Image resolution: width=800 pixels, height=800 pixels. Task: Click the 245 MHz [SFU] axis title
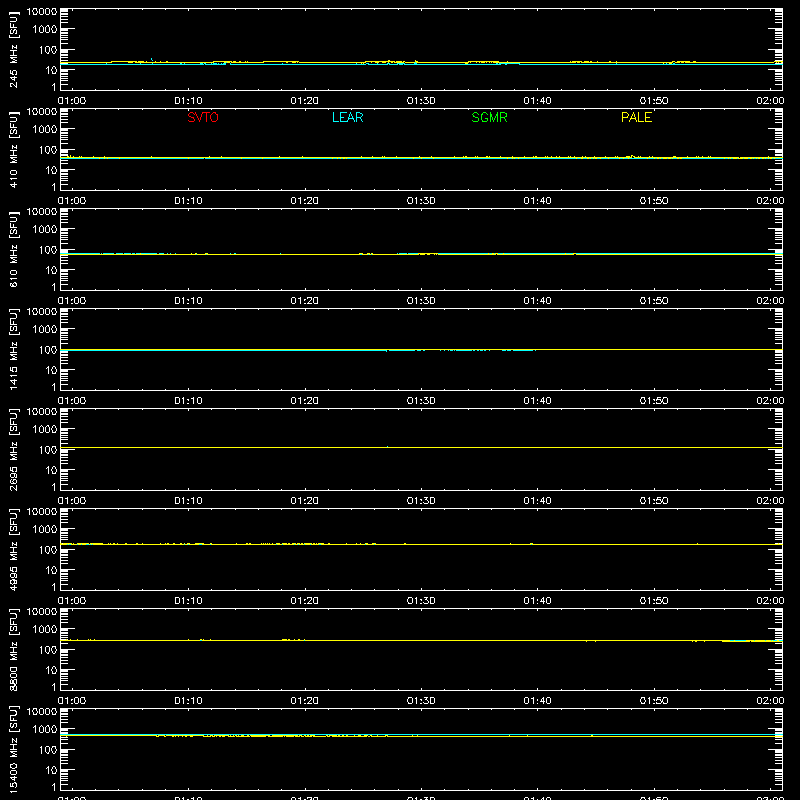click(x=14, y=49)
